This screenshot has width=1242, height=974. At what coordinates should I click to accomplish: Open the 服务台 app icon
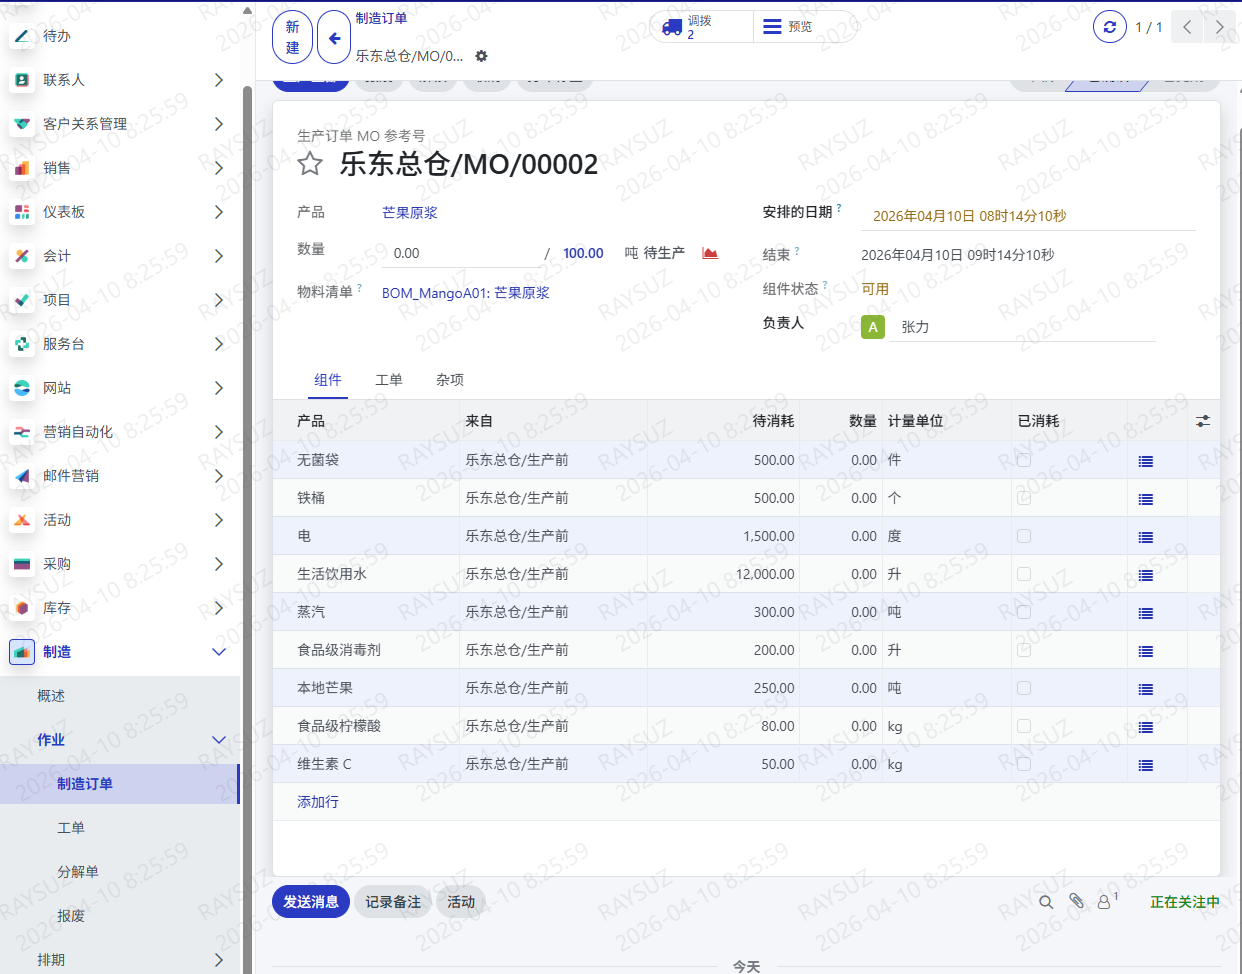pos(22,344)
